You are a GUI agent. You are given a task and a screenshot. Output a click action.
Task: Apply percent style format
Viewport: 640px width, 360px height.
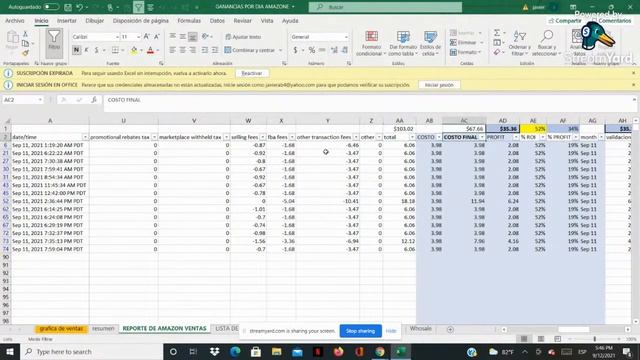point(311,50)
